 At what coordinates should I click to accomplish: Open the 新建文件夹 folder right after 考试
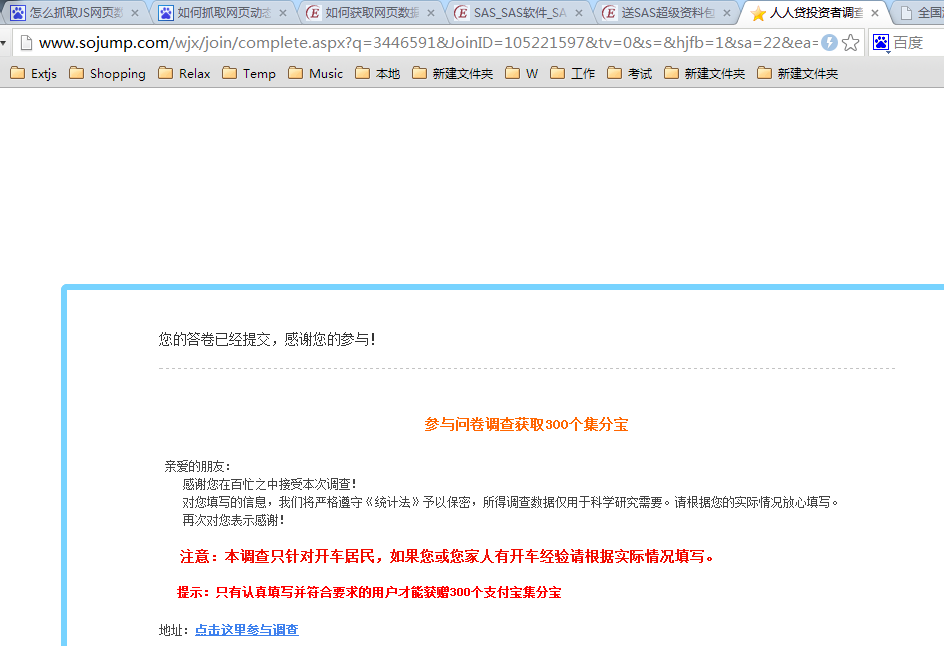[x=705, y=73]
